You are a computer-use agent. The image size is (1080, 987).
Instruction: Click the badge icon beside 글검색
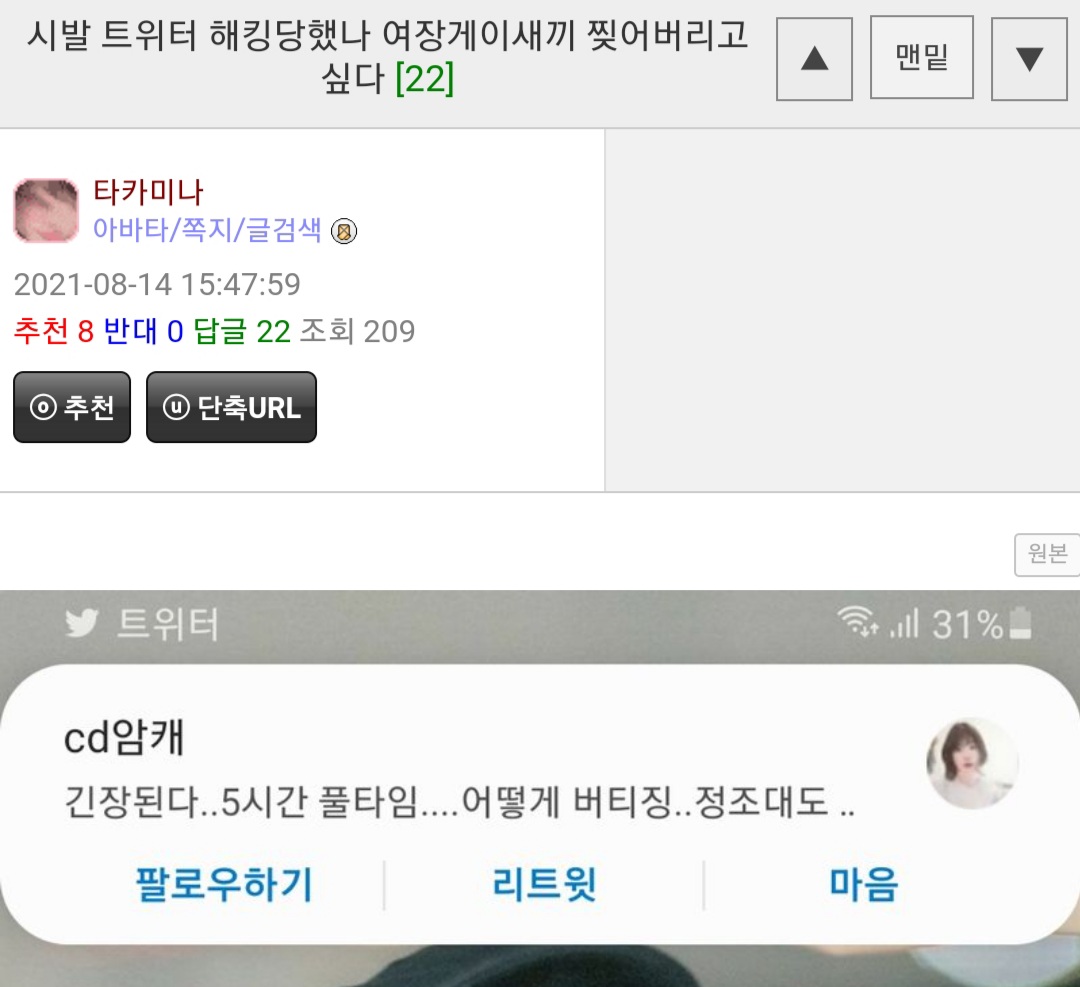(344, 231)
